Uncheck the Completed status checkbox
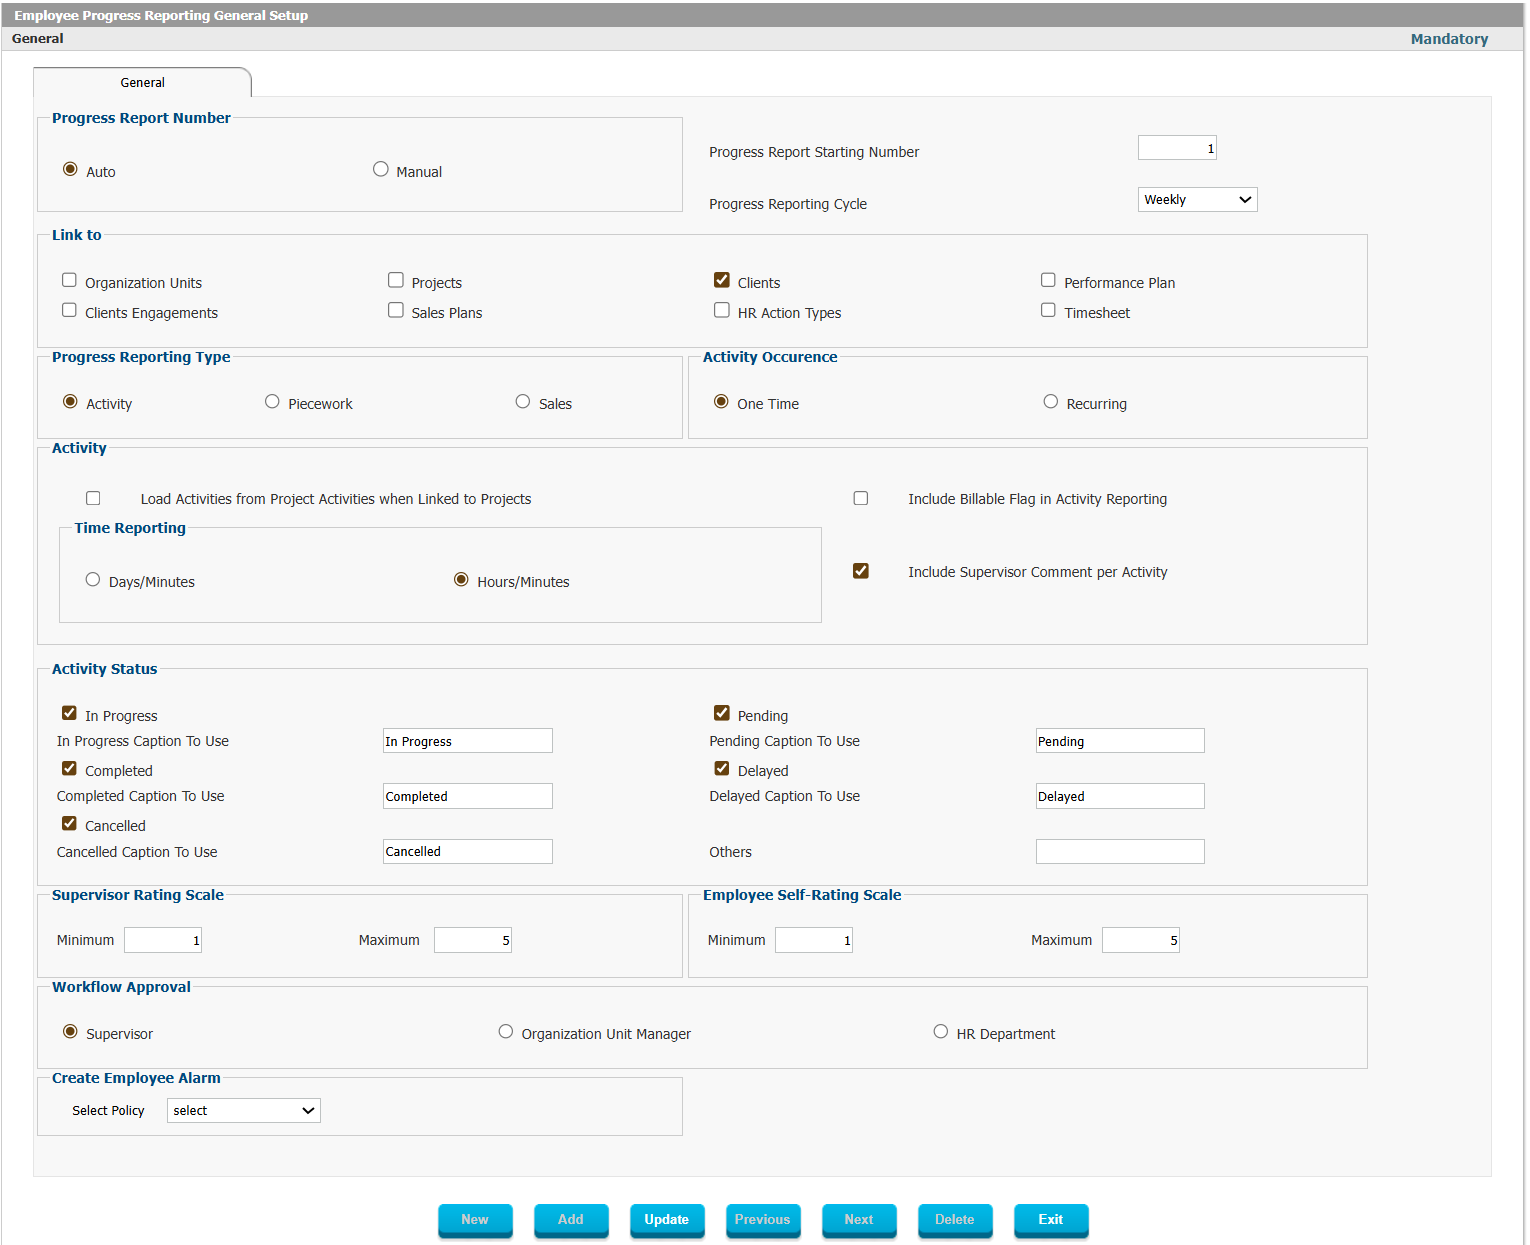This screenshot has height=1245, width=1530. pyautogui.click(x=69, y=768)
